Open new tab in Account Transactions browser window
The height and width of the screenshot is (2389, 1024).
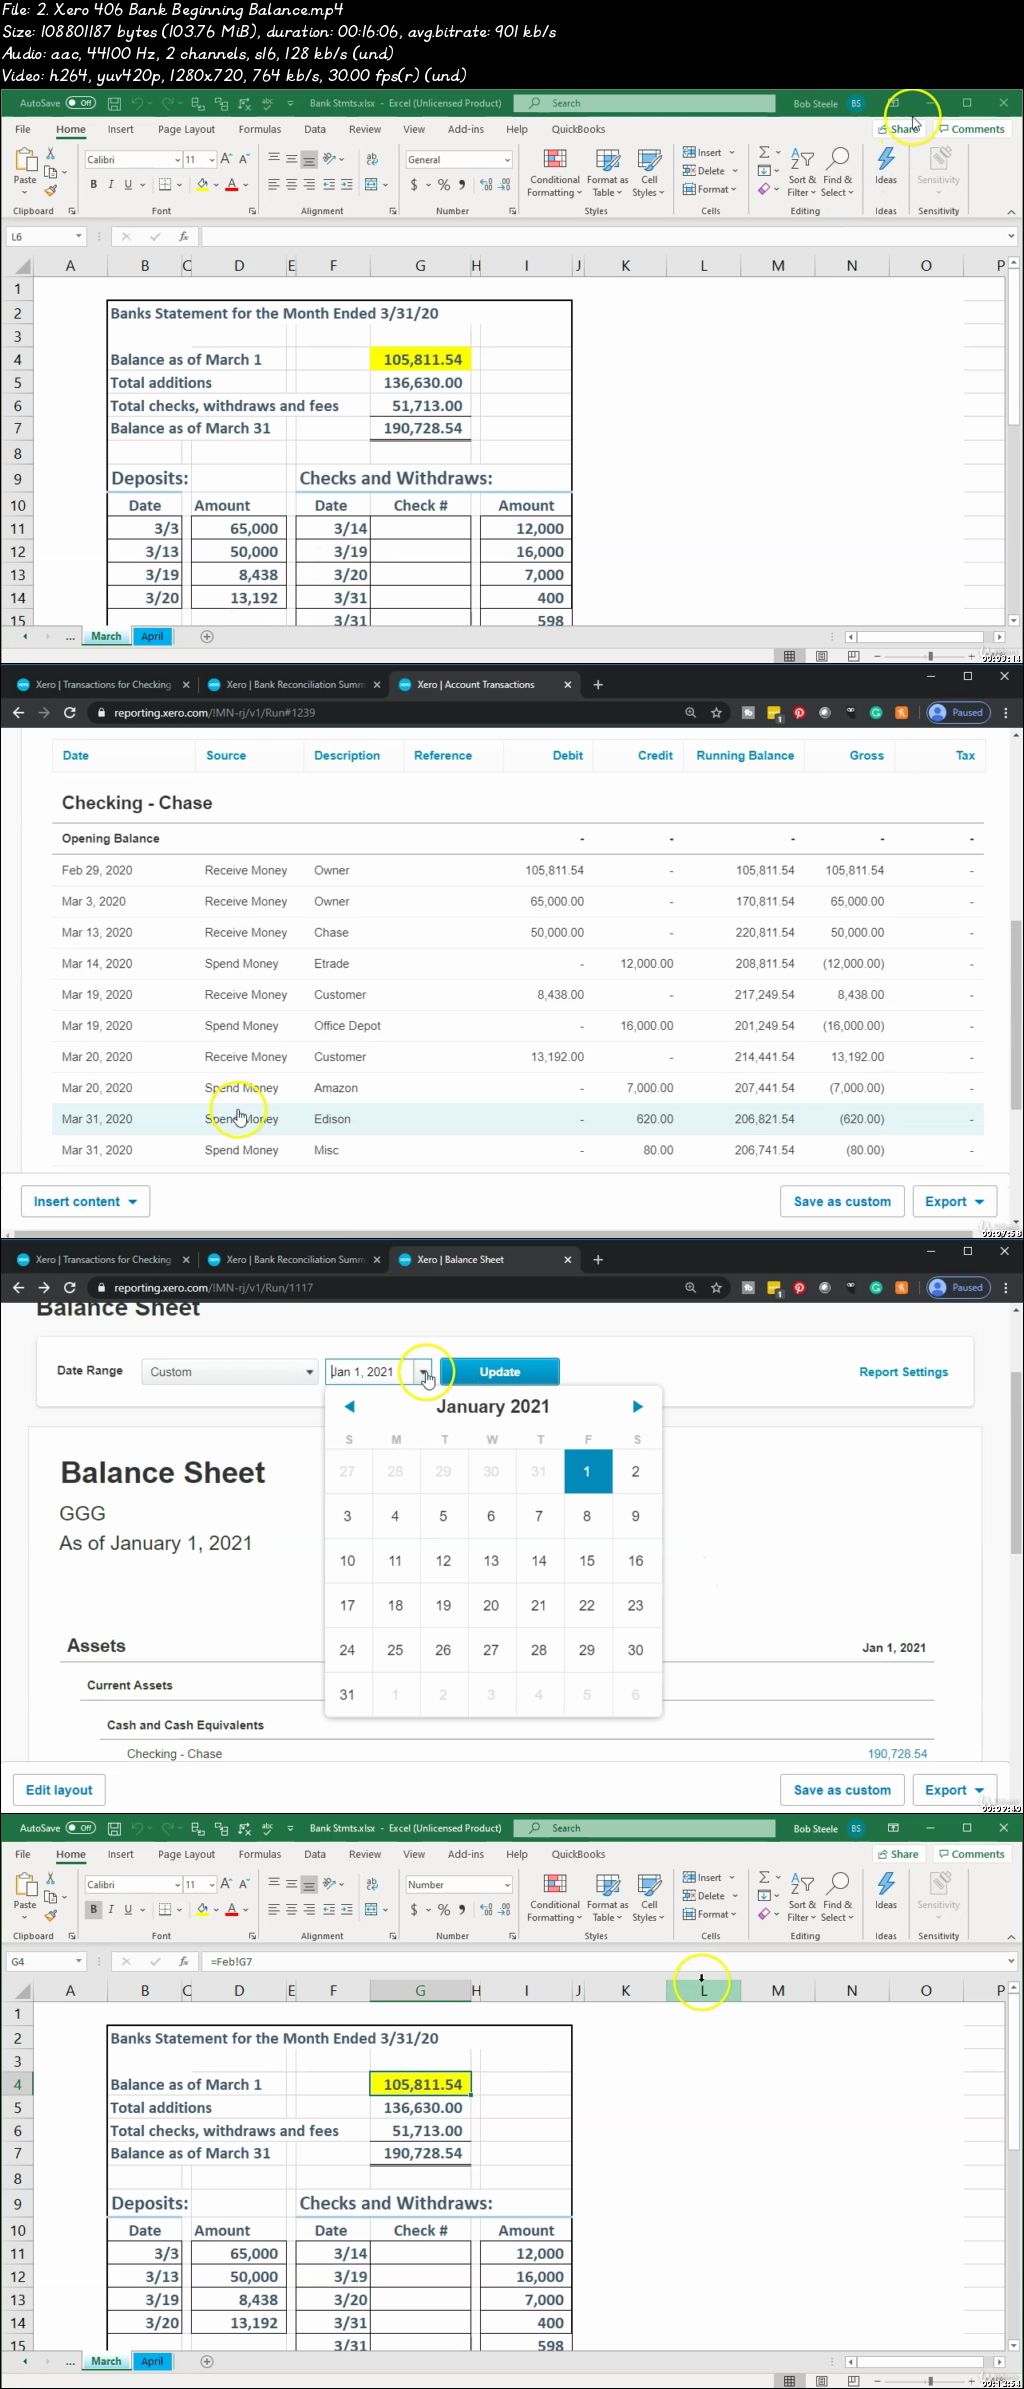[x=598, y=685]
